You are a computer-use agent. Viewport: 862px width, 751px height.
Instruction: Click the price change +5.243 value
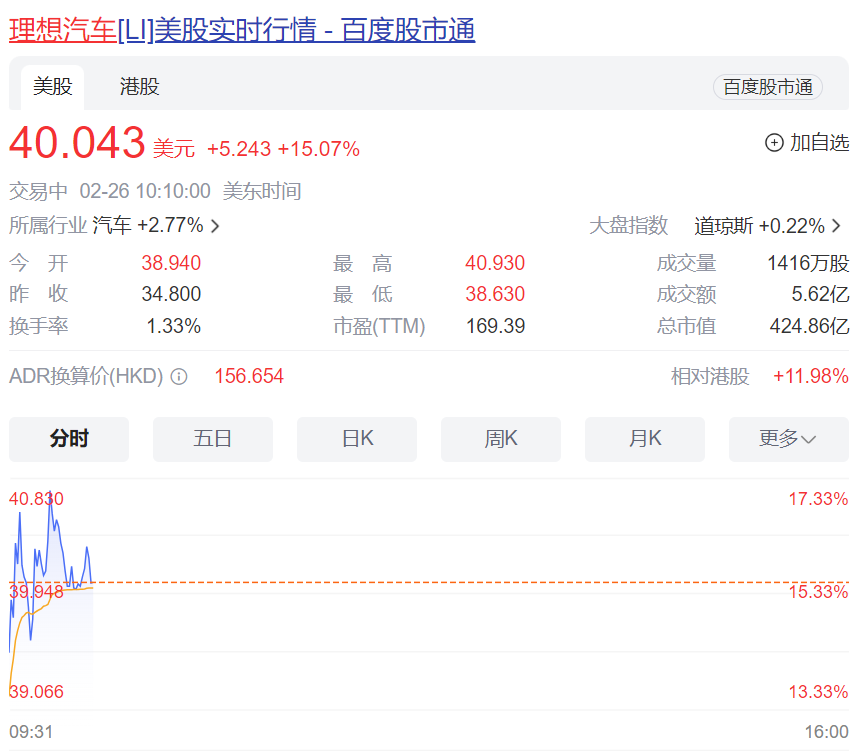(x=239, y=149)
